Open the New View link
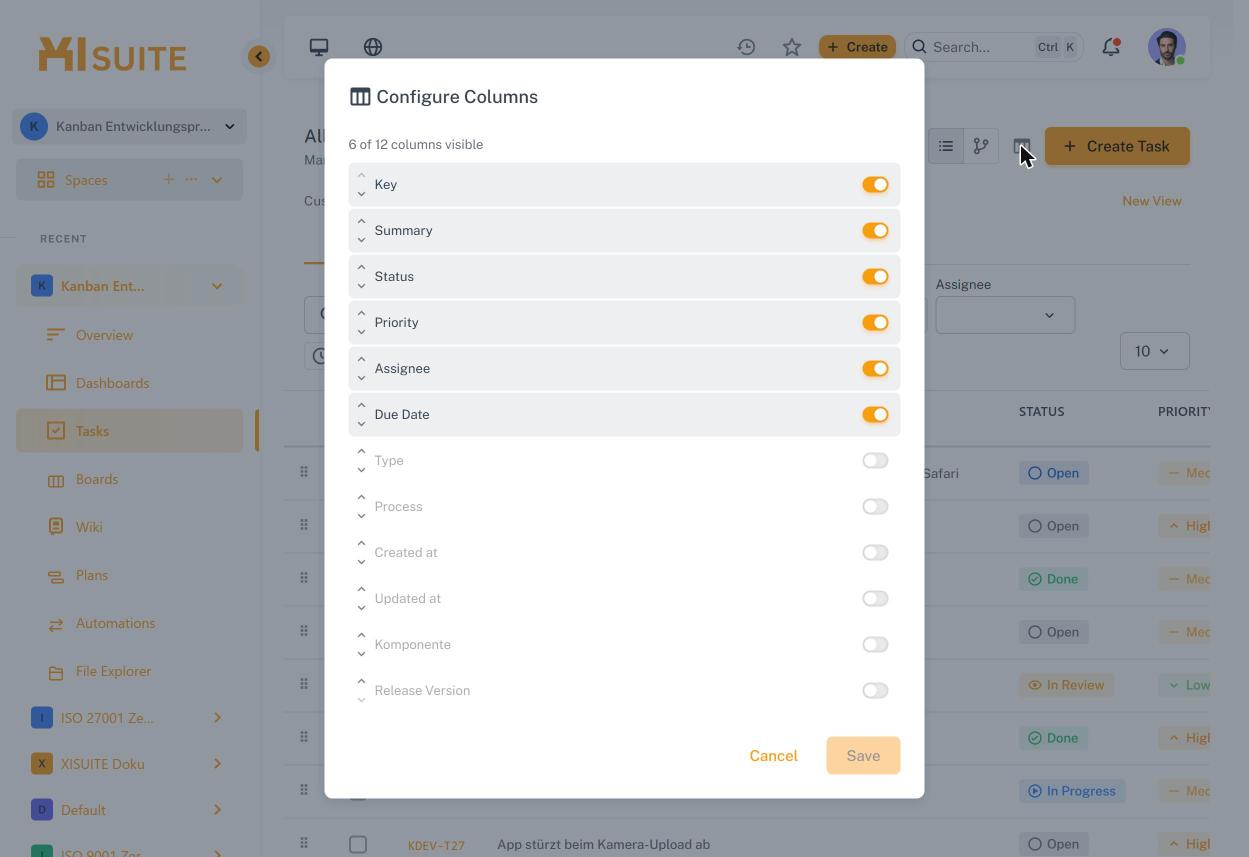This screenshot has height=857, width=1249. tap(1152, 201)
